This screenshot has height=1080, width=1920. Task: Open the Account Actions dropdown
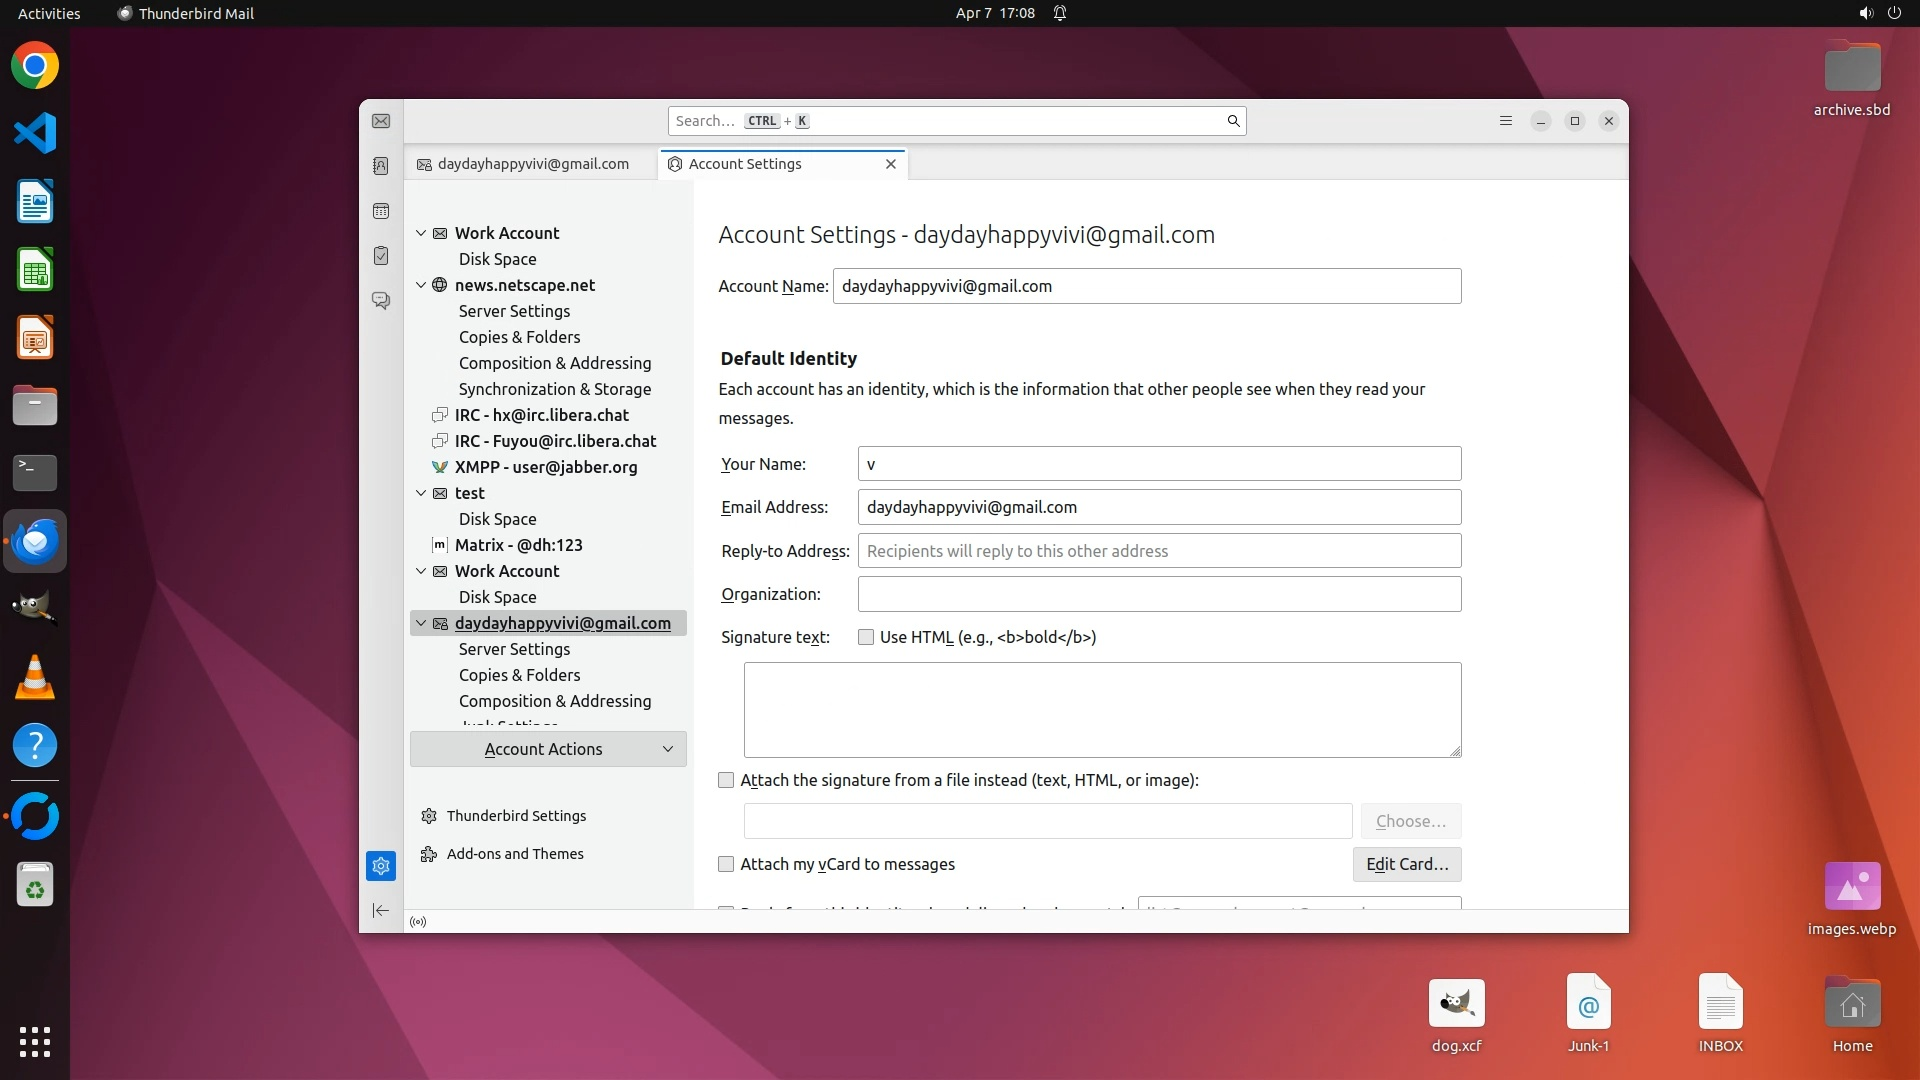coord(548,749)
